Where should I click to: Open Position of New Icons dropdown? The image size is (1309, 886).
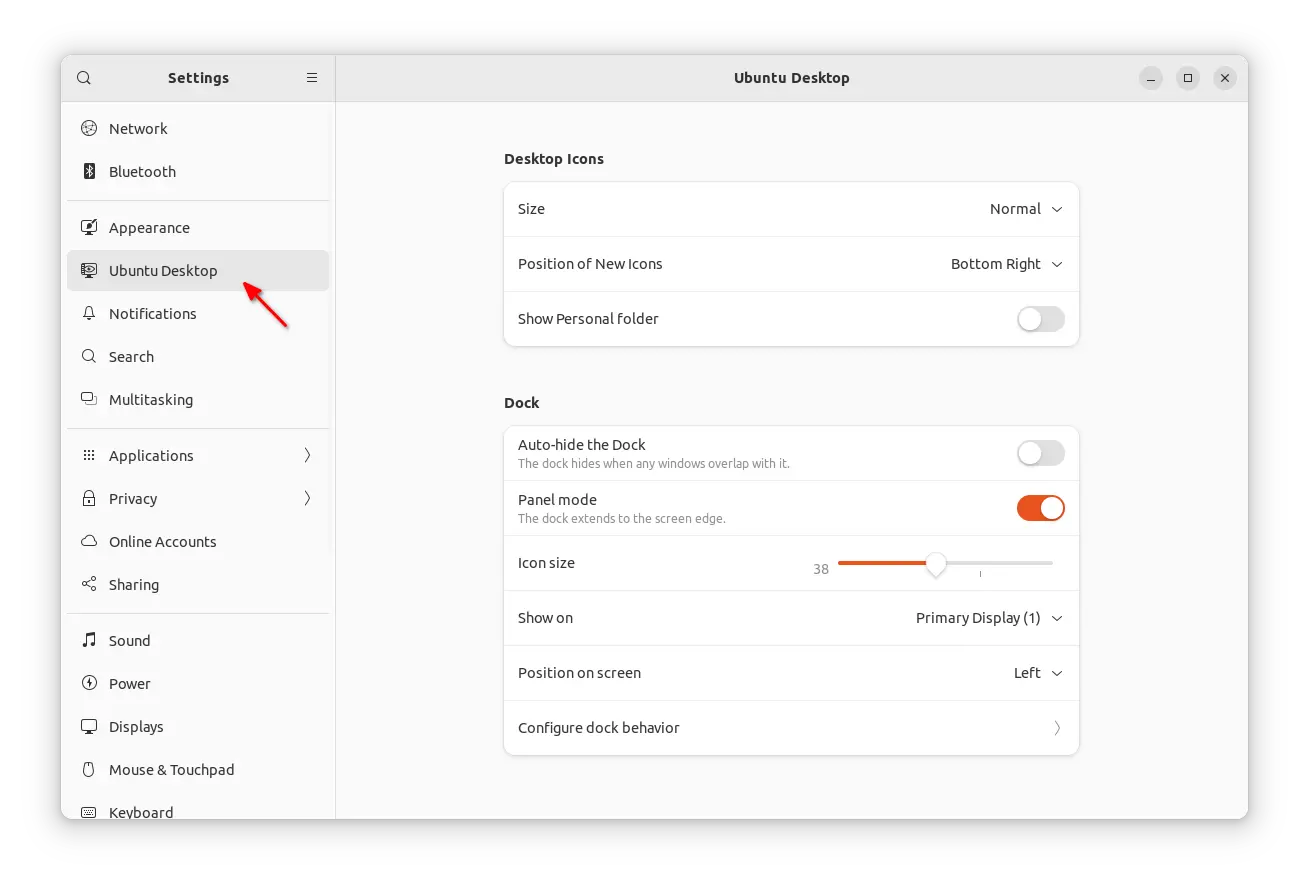1006,264
